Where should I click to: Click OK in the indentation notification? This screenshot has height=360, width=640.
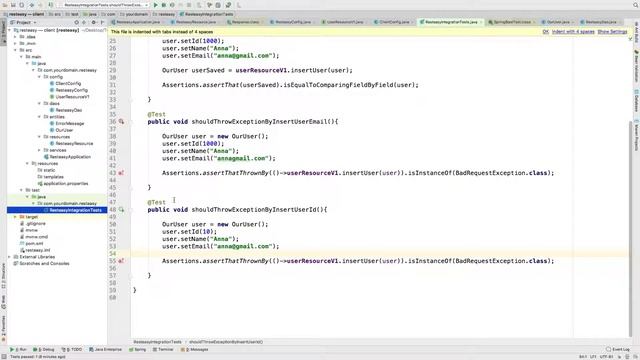coord(545,32)
